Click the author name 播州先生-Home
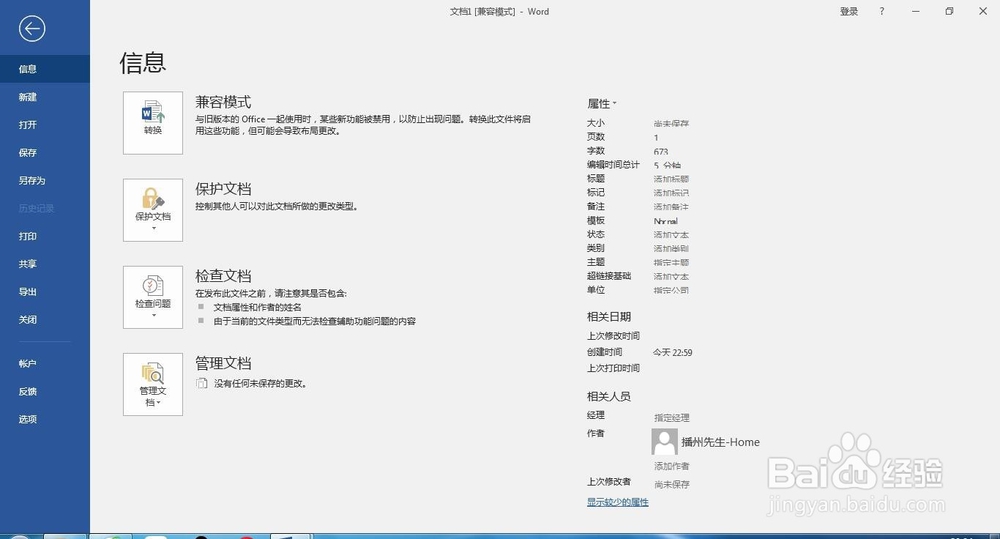This screenshot has height=539, width=1000. point(721,442)
